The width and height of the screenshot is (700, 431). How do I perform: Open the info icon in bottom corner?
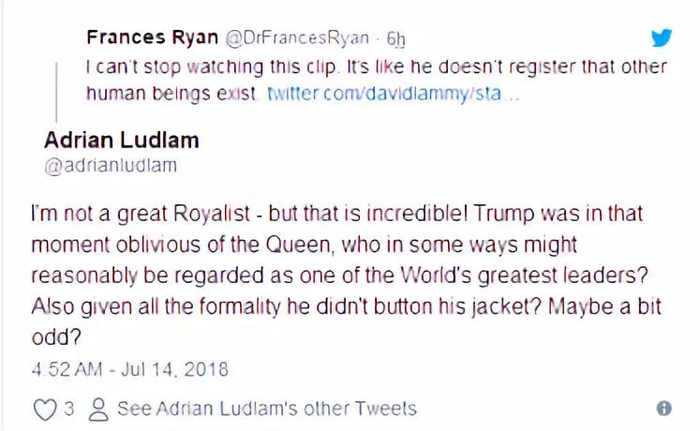(663, 408)
